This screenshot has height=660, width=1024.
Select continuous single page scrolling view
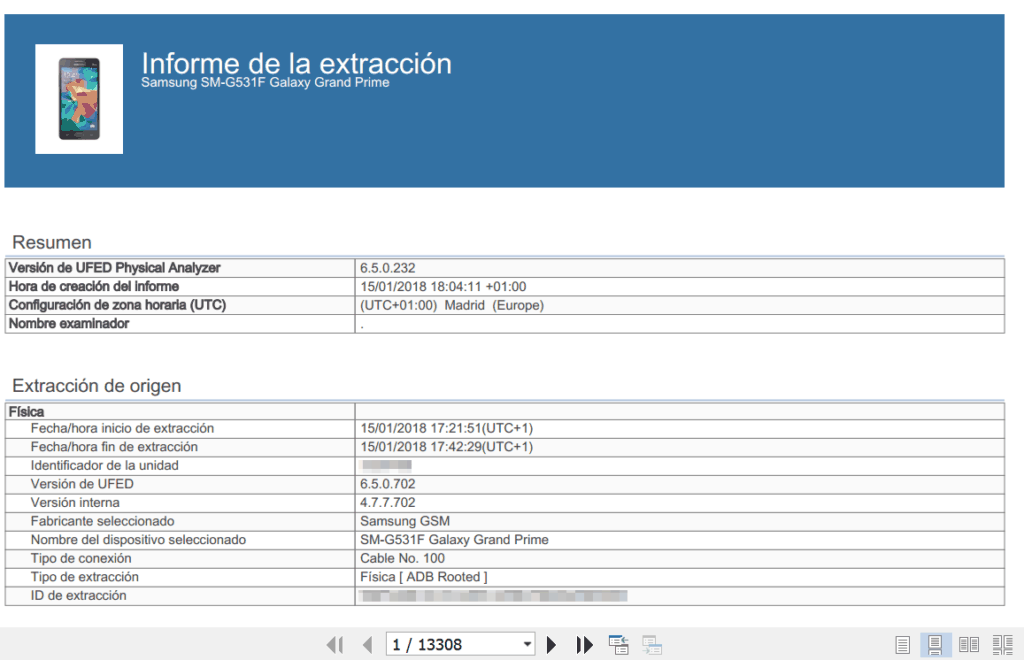point(935,645)
